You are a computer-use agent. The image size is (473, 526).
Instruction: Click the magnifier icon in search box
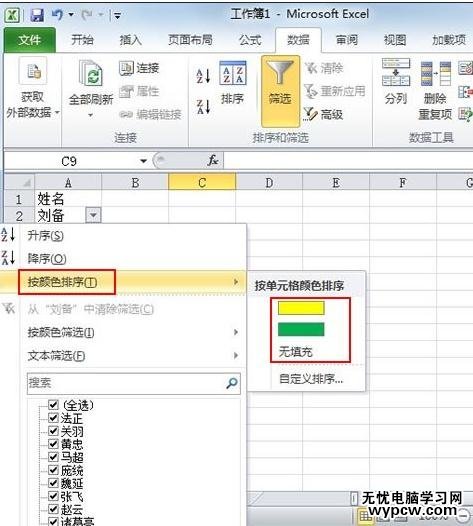point(232,383)
